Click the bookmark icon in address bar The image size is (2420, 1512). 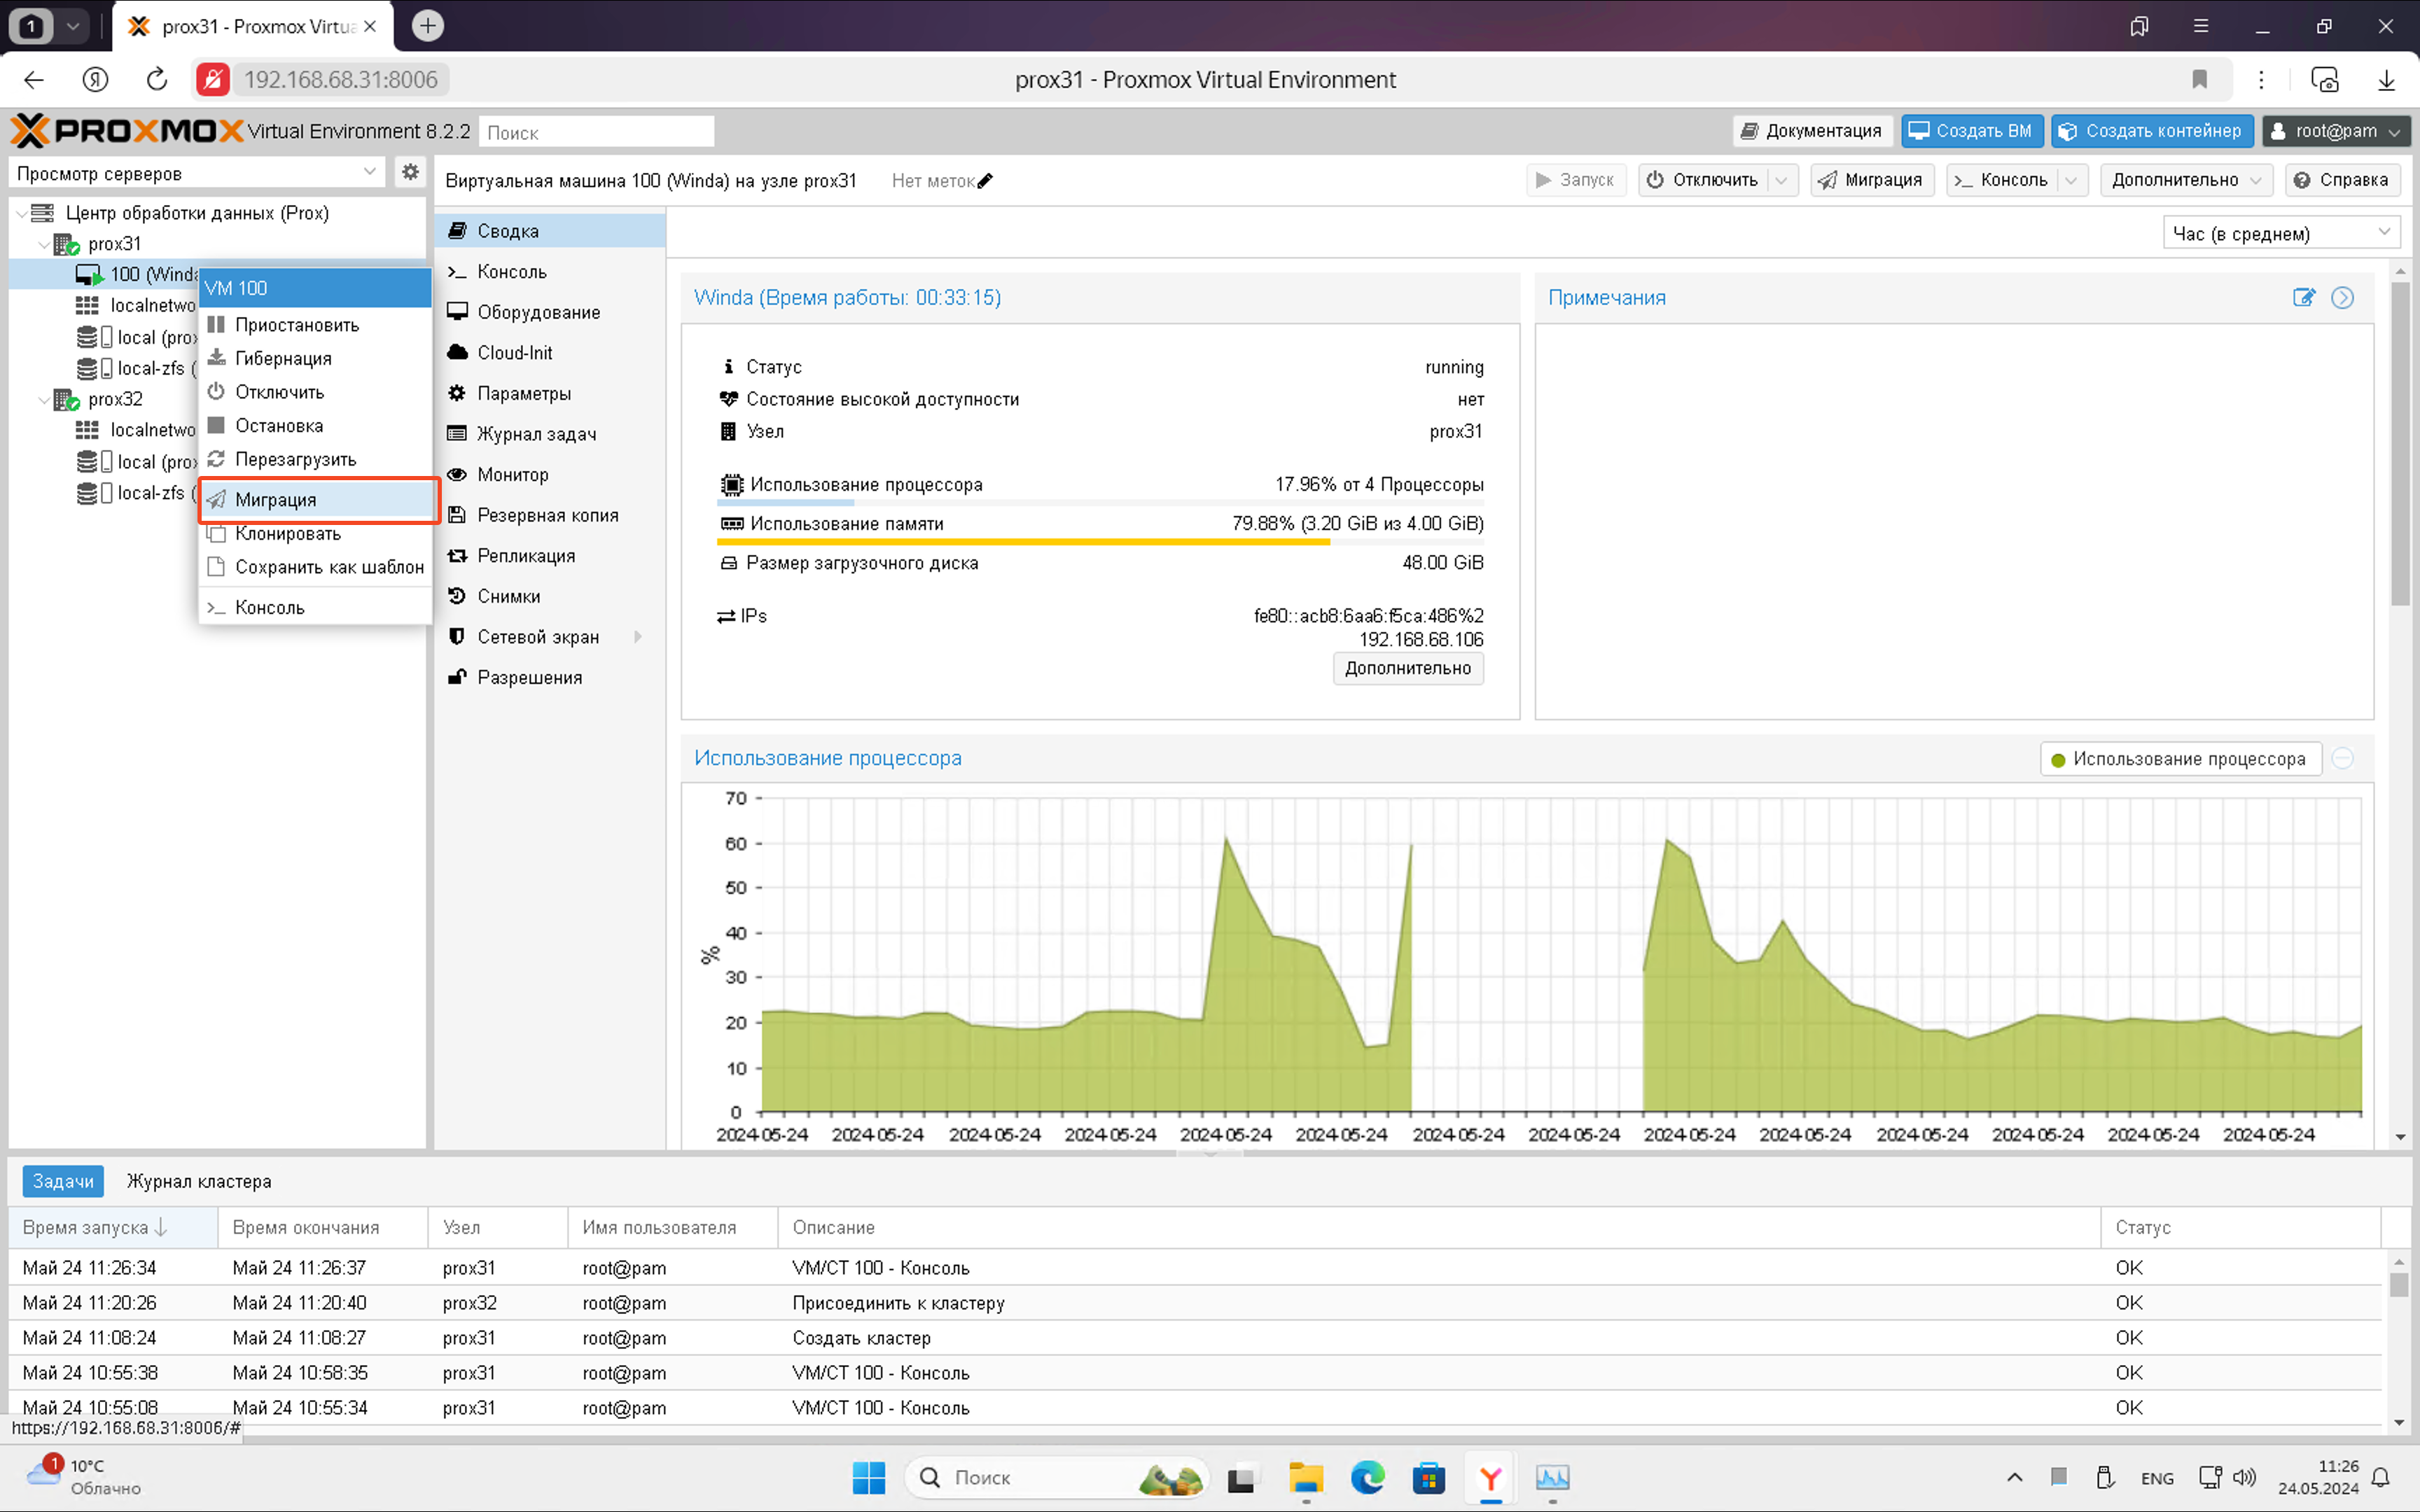[x=2199, y=80]
